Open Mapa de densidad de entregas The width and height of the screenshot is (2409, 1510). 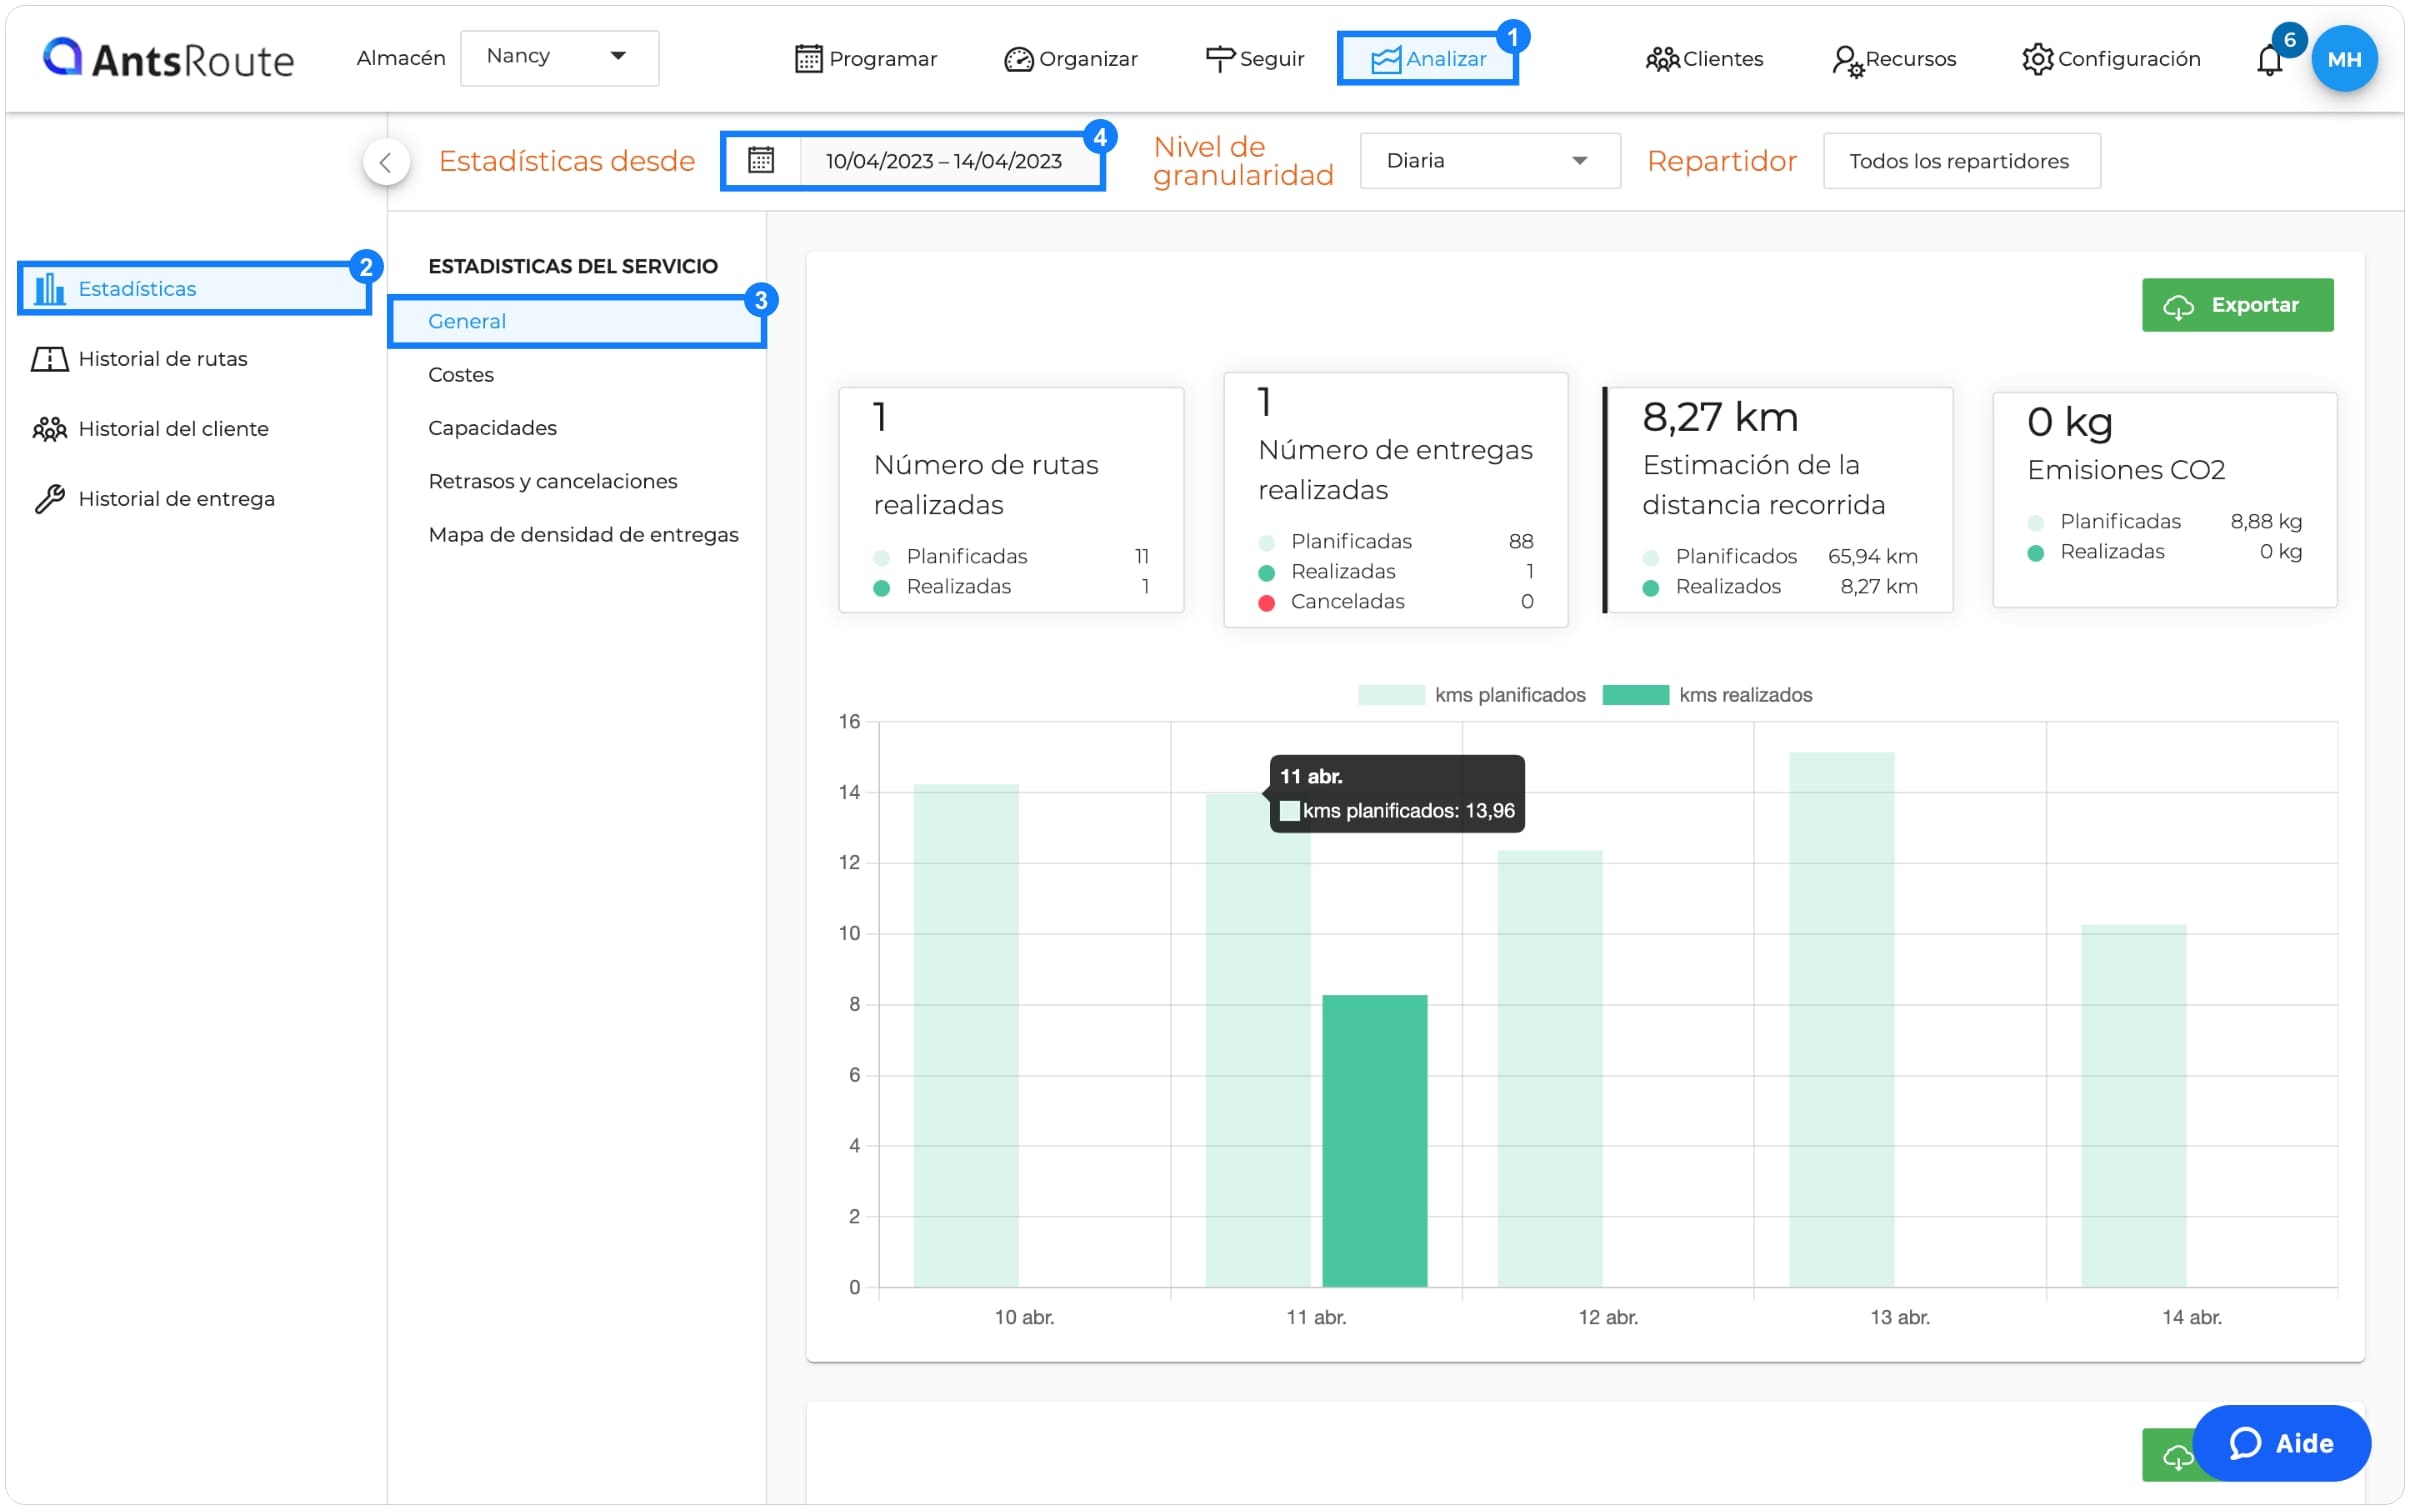(583, 535)
